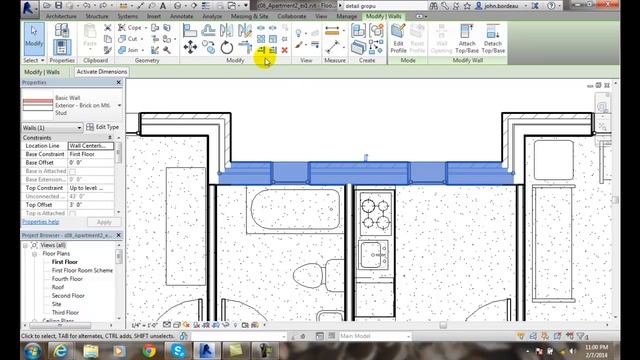Click the Array tool icon

pyautogui.click(x=261, y=39)
